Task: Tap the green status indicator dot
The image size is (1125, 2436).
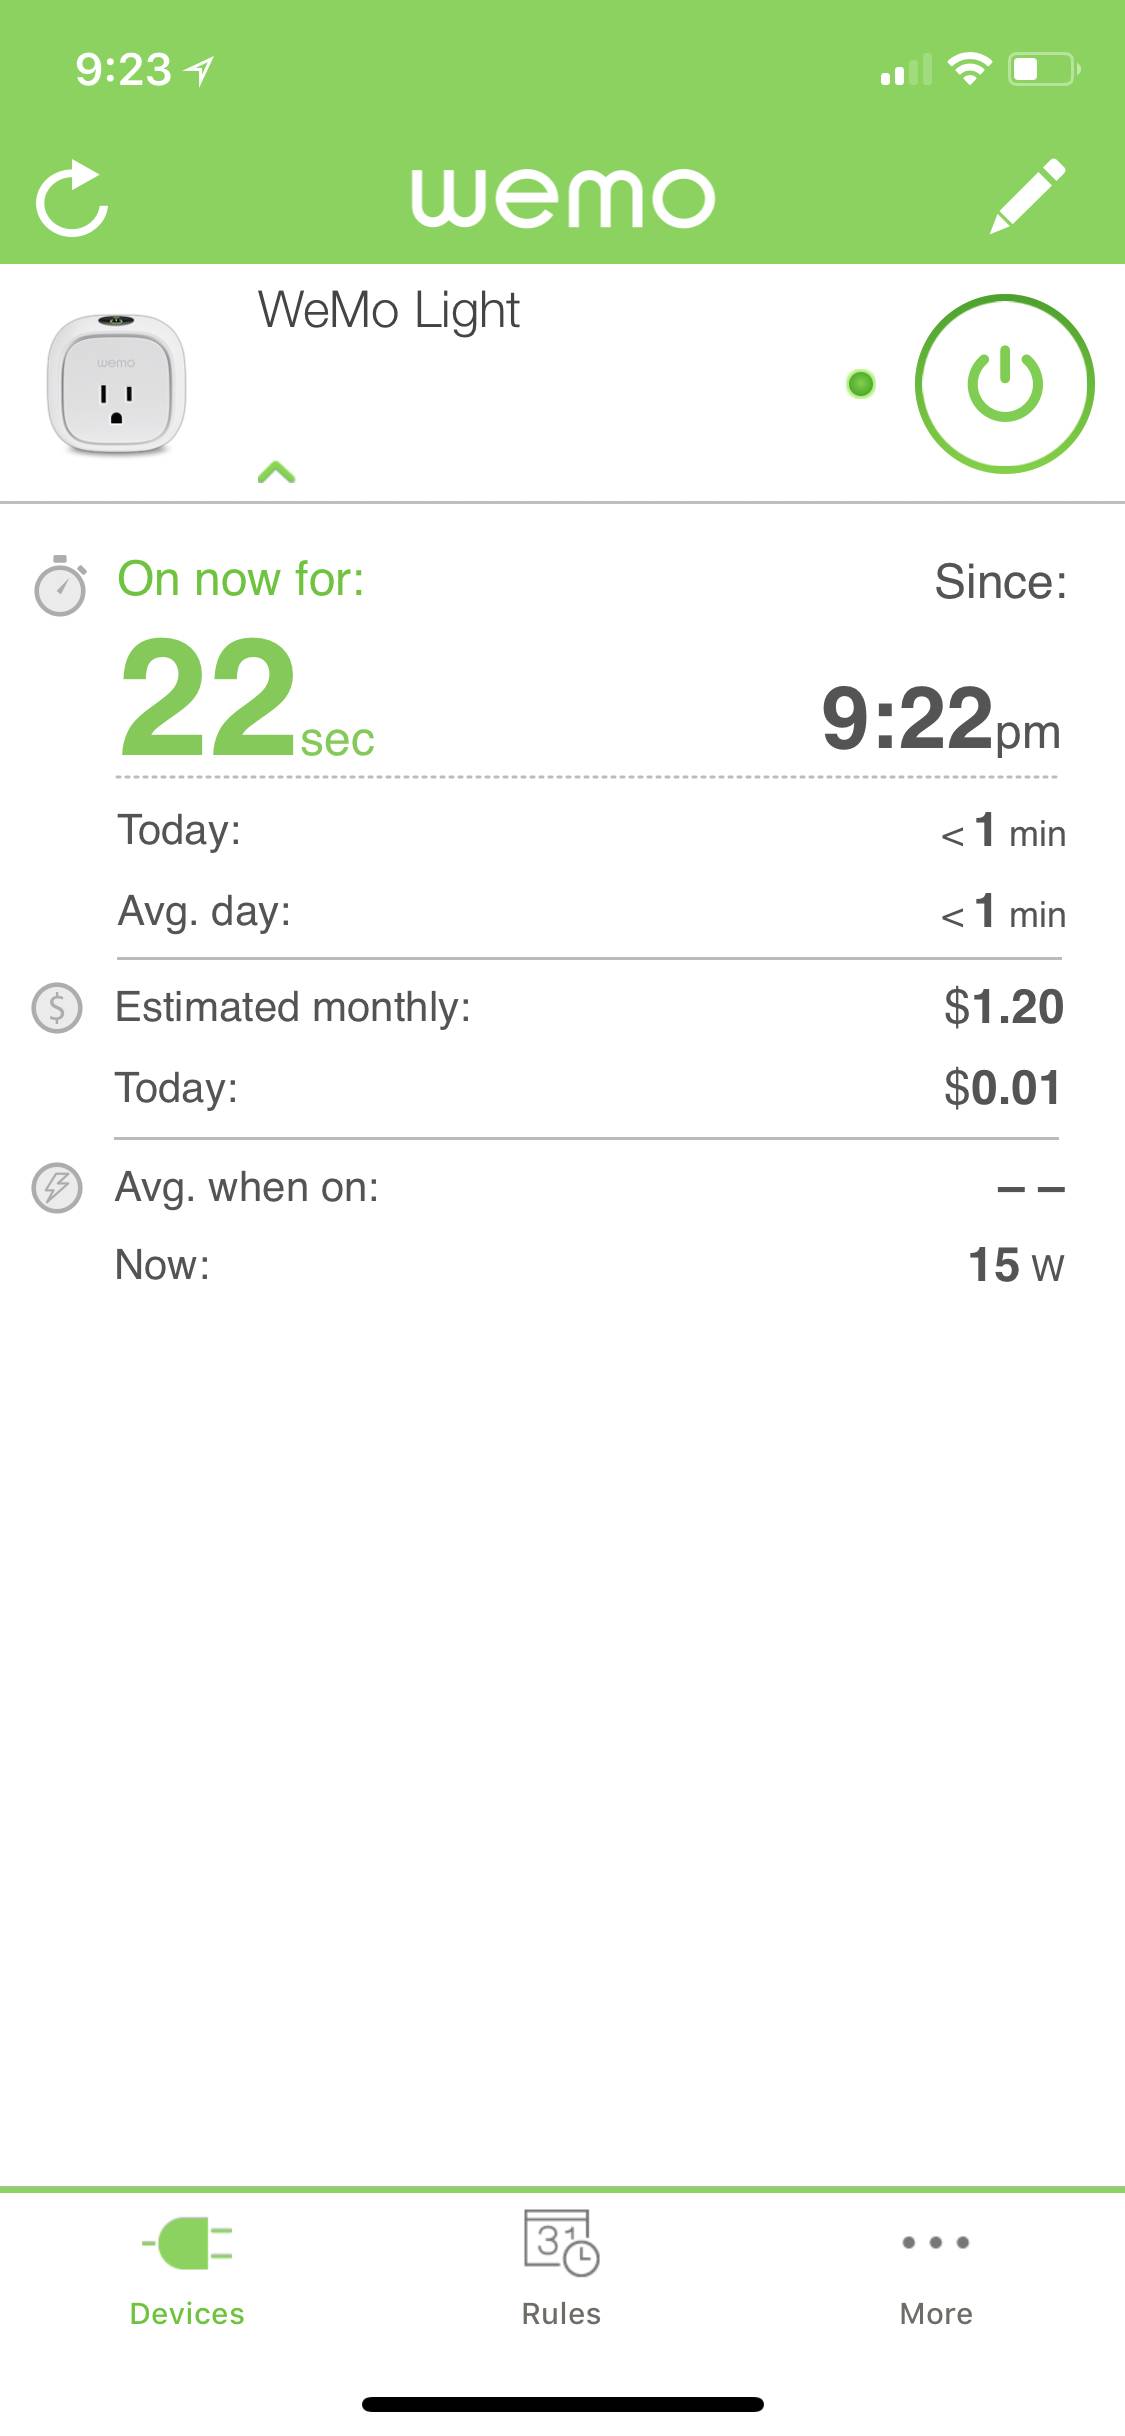Action: tap(860, 384)
